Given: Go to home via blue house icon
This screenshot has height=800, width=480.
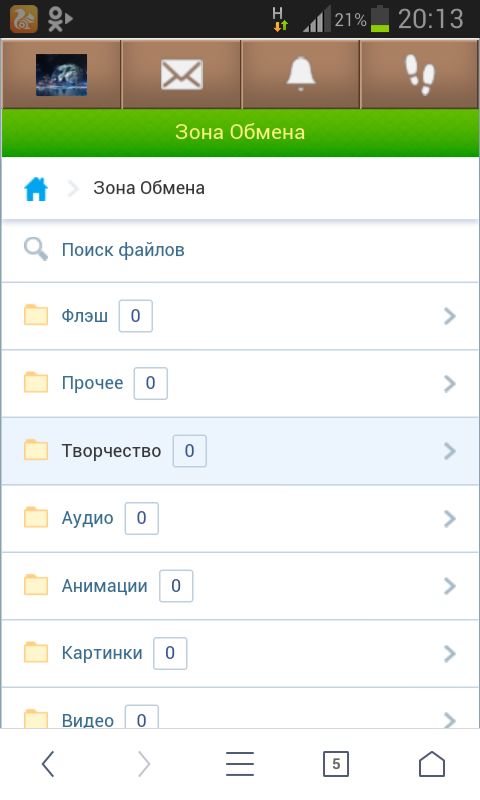Looking at the screenshot, I should click(36, 189).
